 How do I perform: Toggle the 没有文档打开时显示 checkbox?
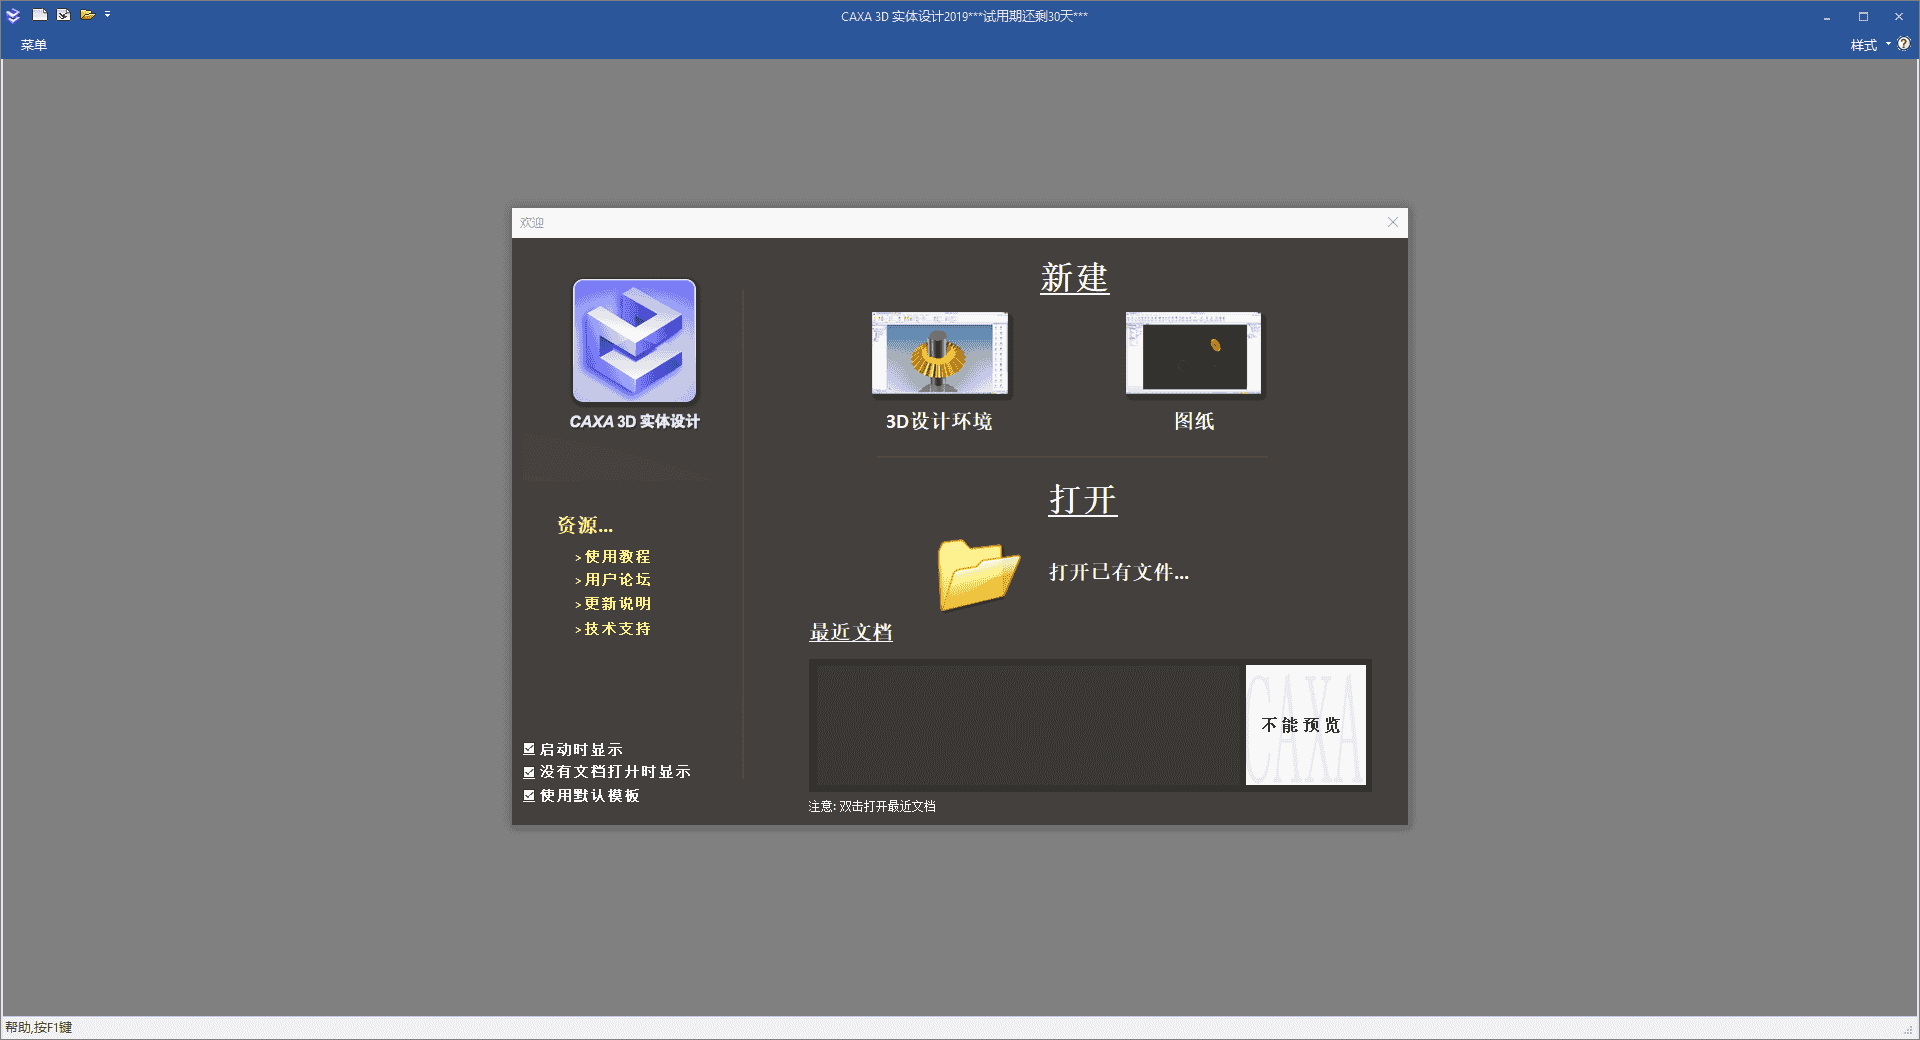point(529,772)
